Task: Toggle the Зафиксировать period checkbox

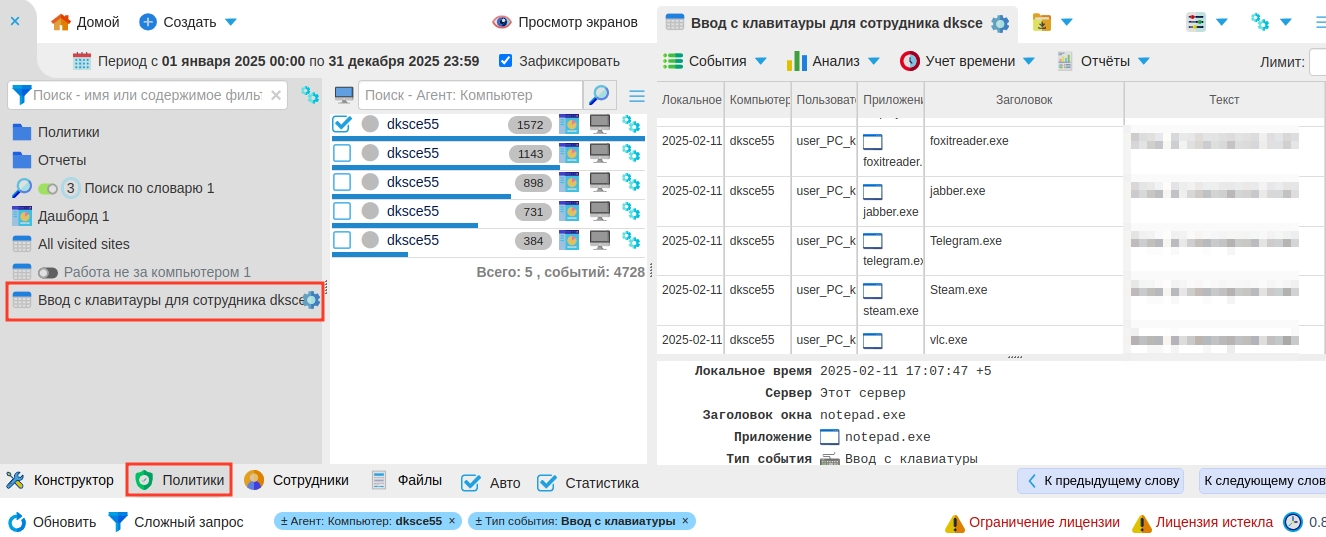Action: [506, 61]
